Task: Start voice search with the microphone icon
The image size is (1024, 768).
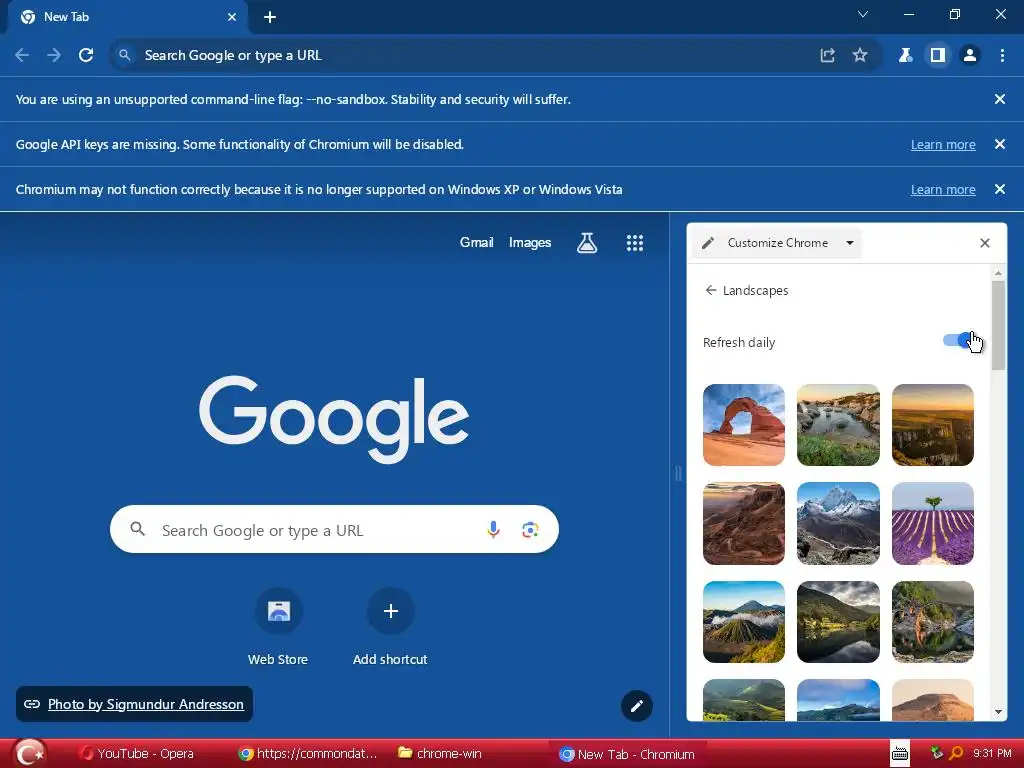Action: (x=494, y=530)
